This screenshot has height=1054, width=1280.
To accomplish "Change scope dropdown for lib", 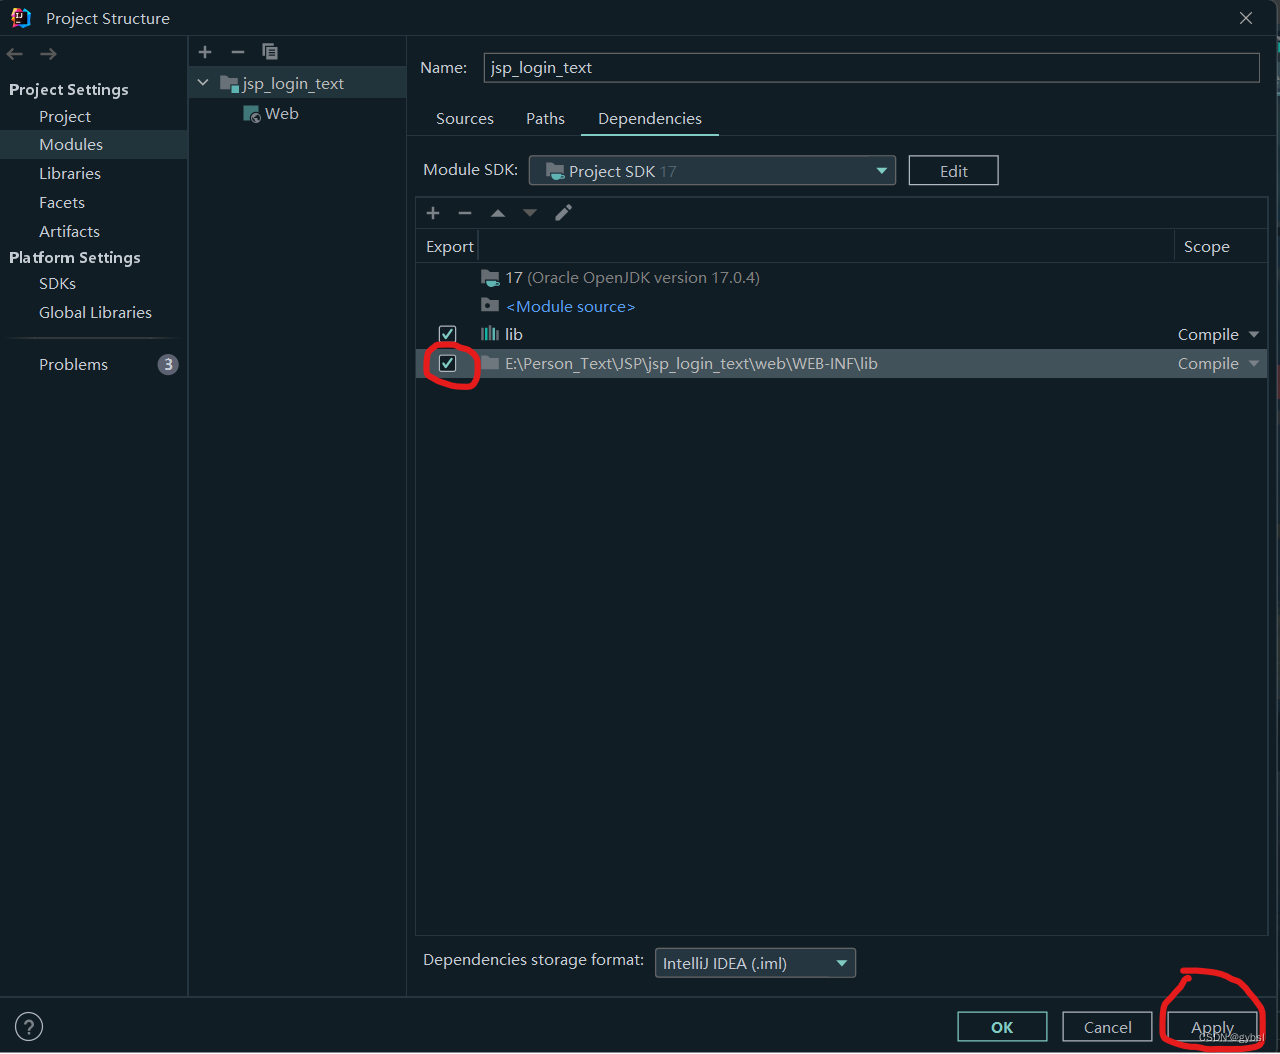I will point(1218,335).
